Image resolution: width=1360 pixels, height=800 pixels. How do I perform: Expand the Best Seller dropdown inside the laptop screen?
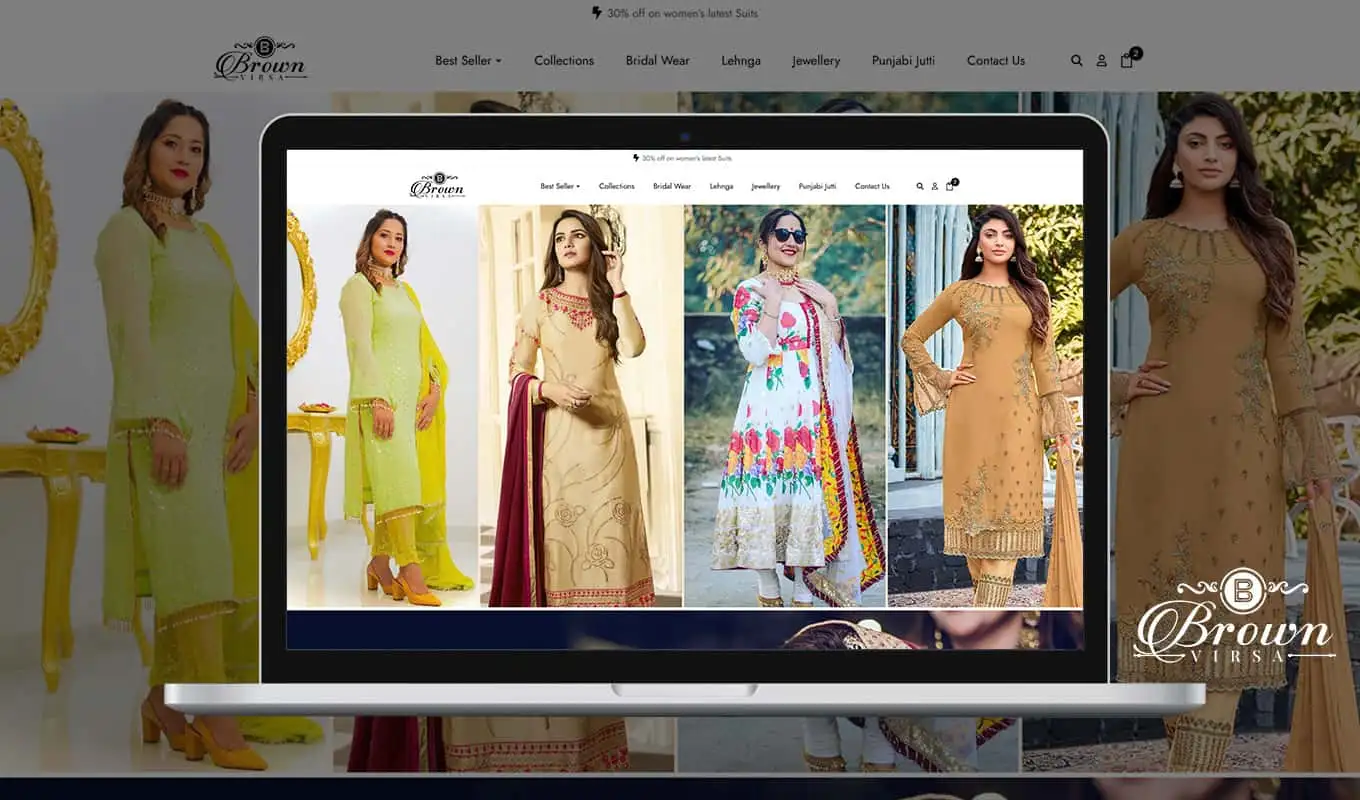click(x=560, y=186)
